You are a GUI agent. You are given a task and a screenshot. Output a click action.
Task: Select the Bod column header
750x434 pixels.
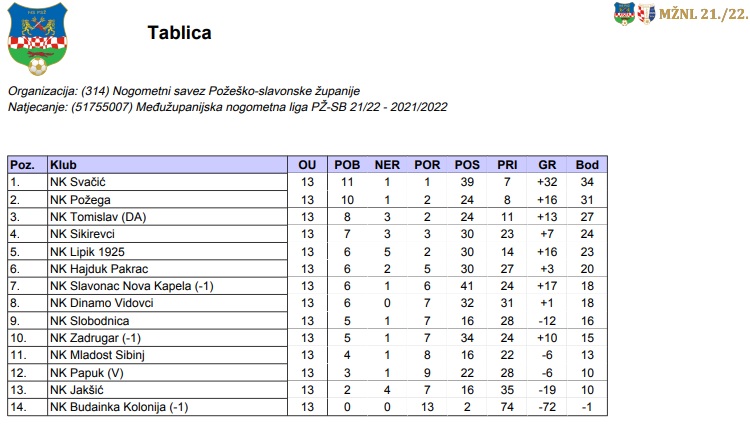tap(587, 165)
